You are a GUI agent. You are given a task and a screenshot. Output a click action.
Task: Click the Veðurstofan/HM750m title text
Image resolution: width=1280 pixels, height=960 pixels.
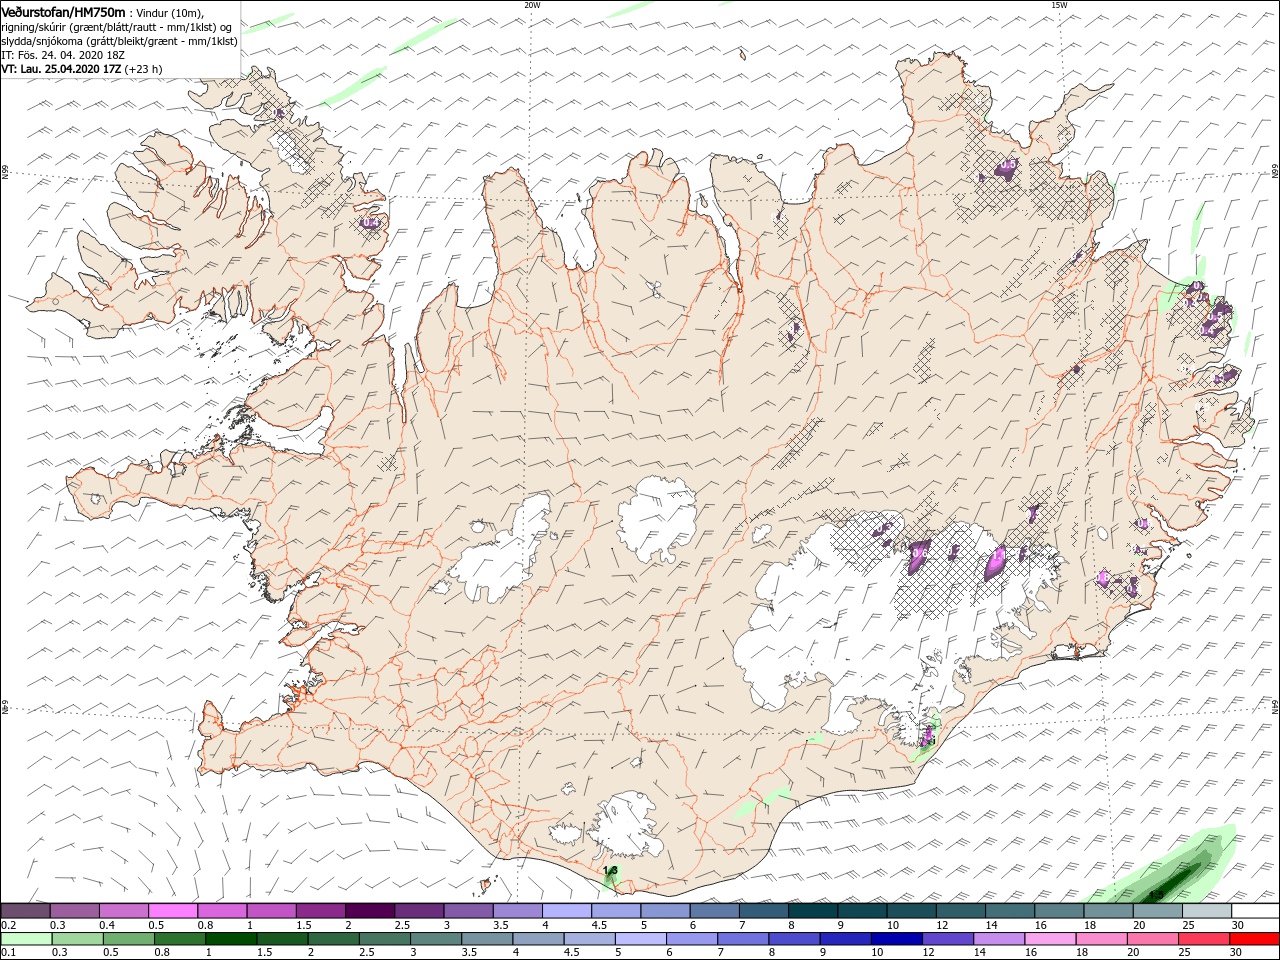[x=64, y=11]
